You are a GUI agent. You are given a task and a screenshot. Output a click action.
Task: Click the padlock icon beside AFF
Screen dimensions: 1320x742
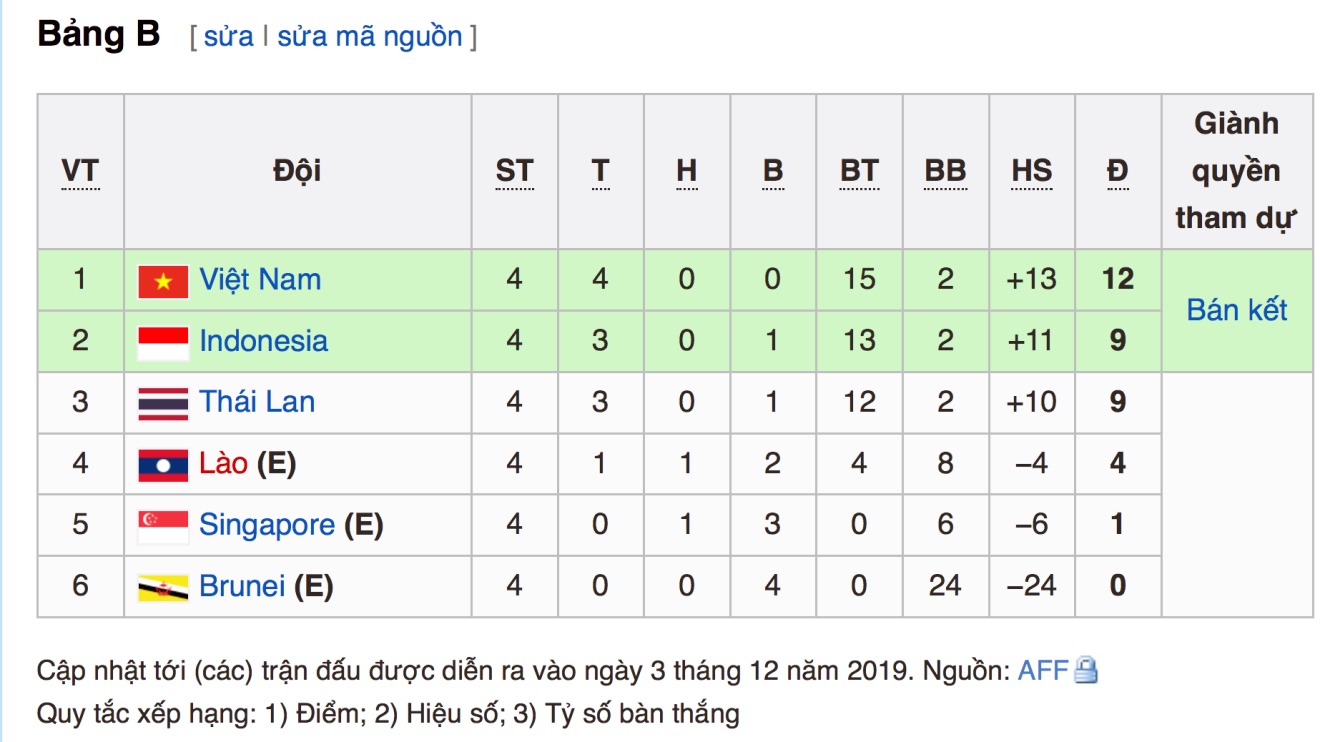click(1086, 670)
